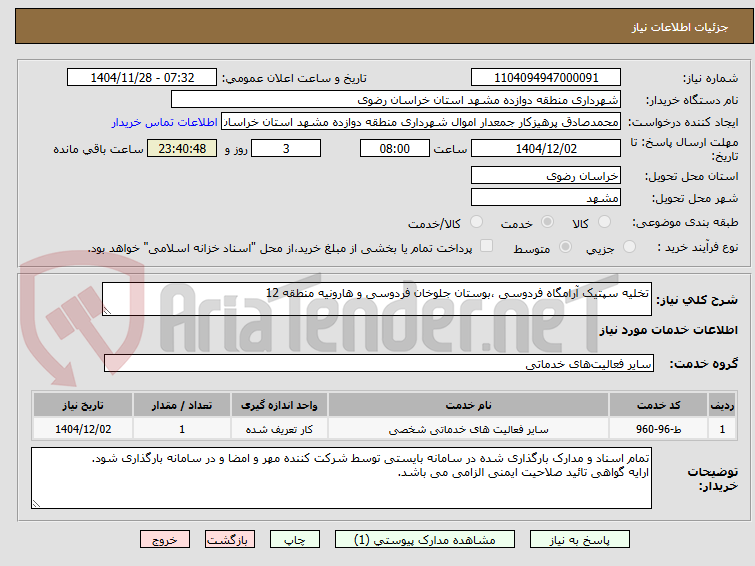Click the توضیحات خریدار notes textarea
Screen dimensions: 755x566
(341, 478)
